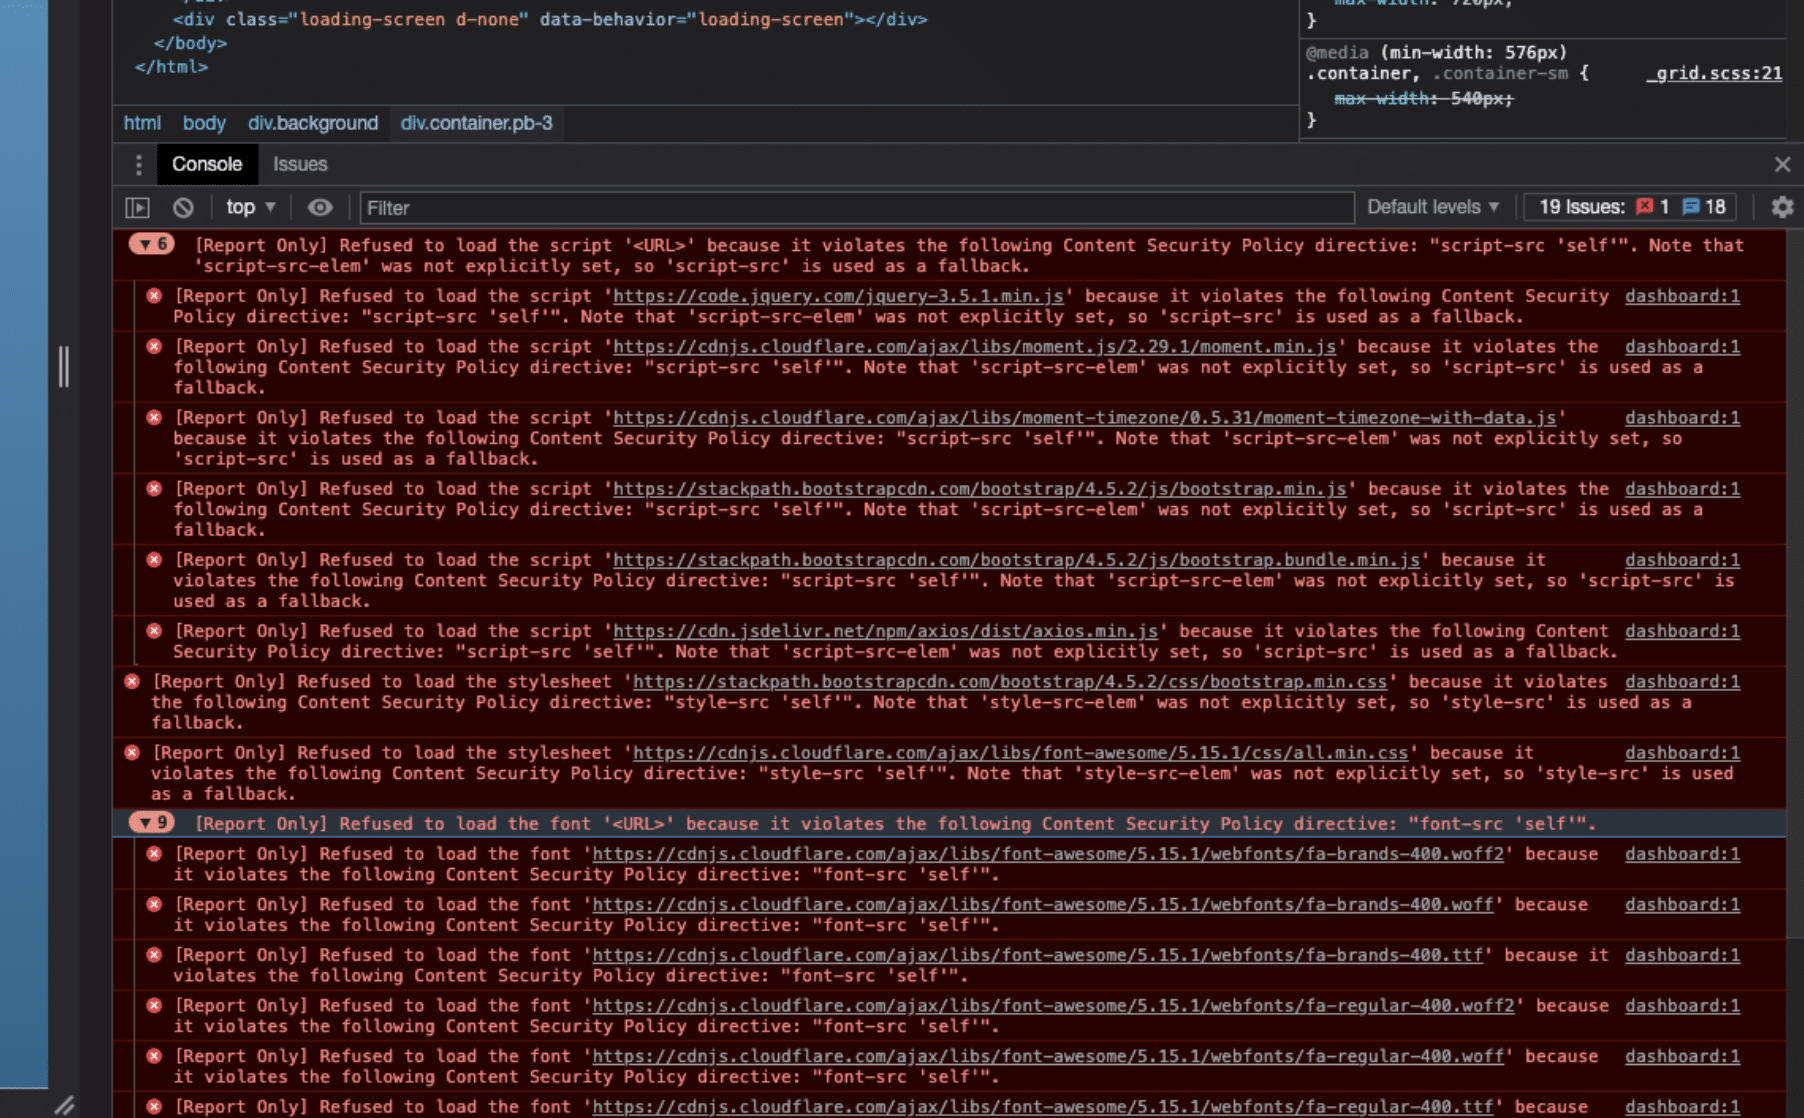This screenshot has height=1118, width=1804.
Task: Open the fa-brands-400.ttf URL
Action: point(1038,956)
